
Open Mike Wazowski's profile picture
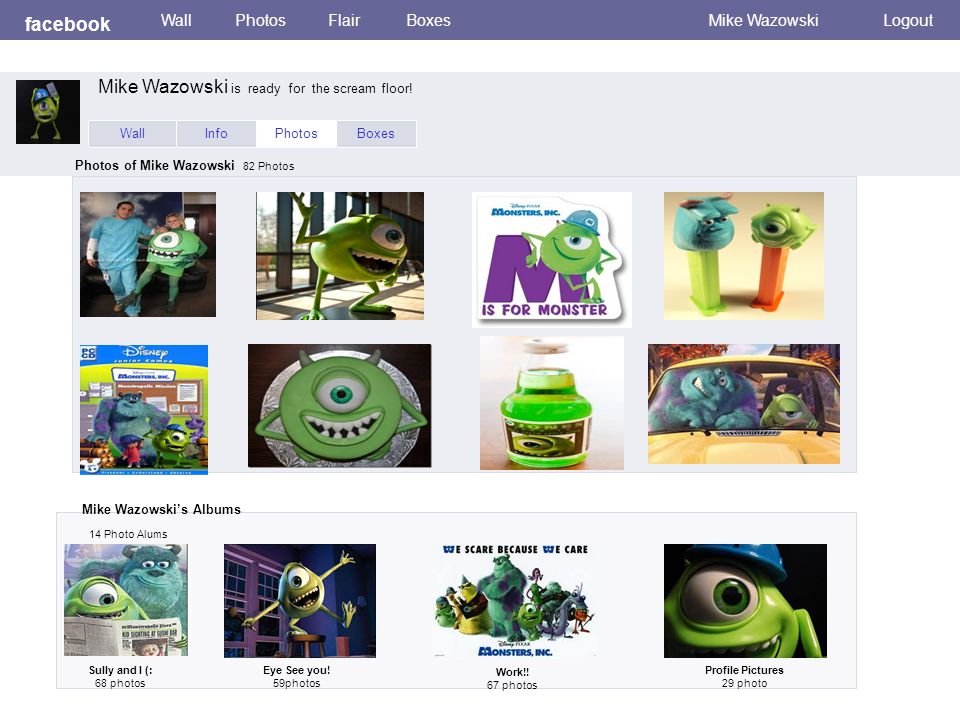click(48, 112)
